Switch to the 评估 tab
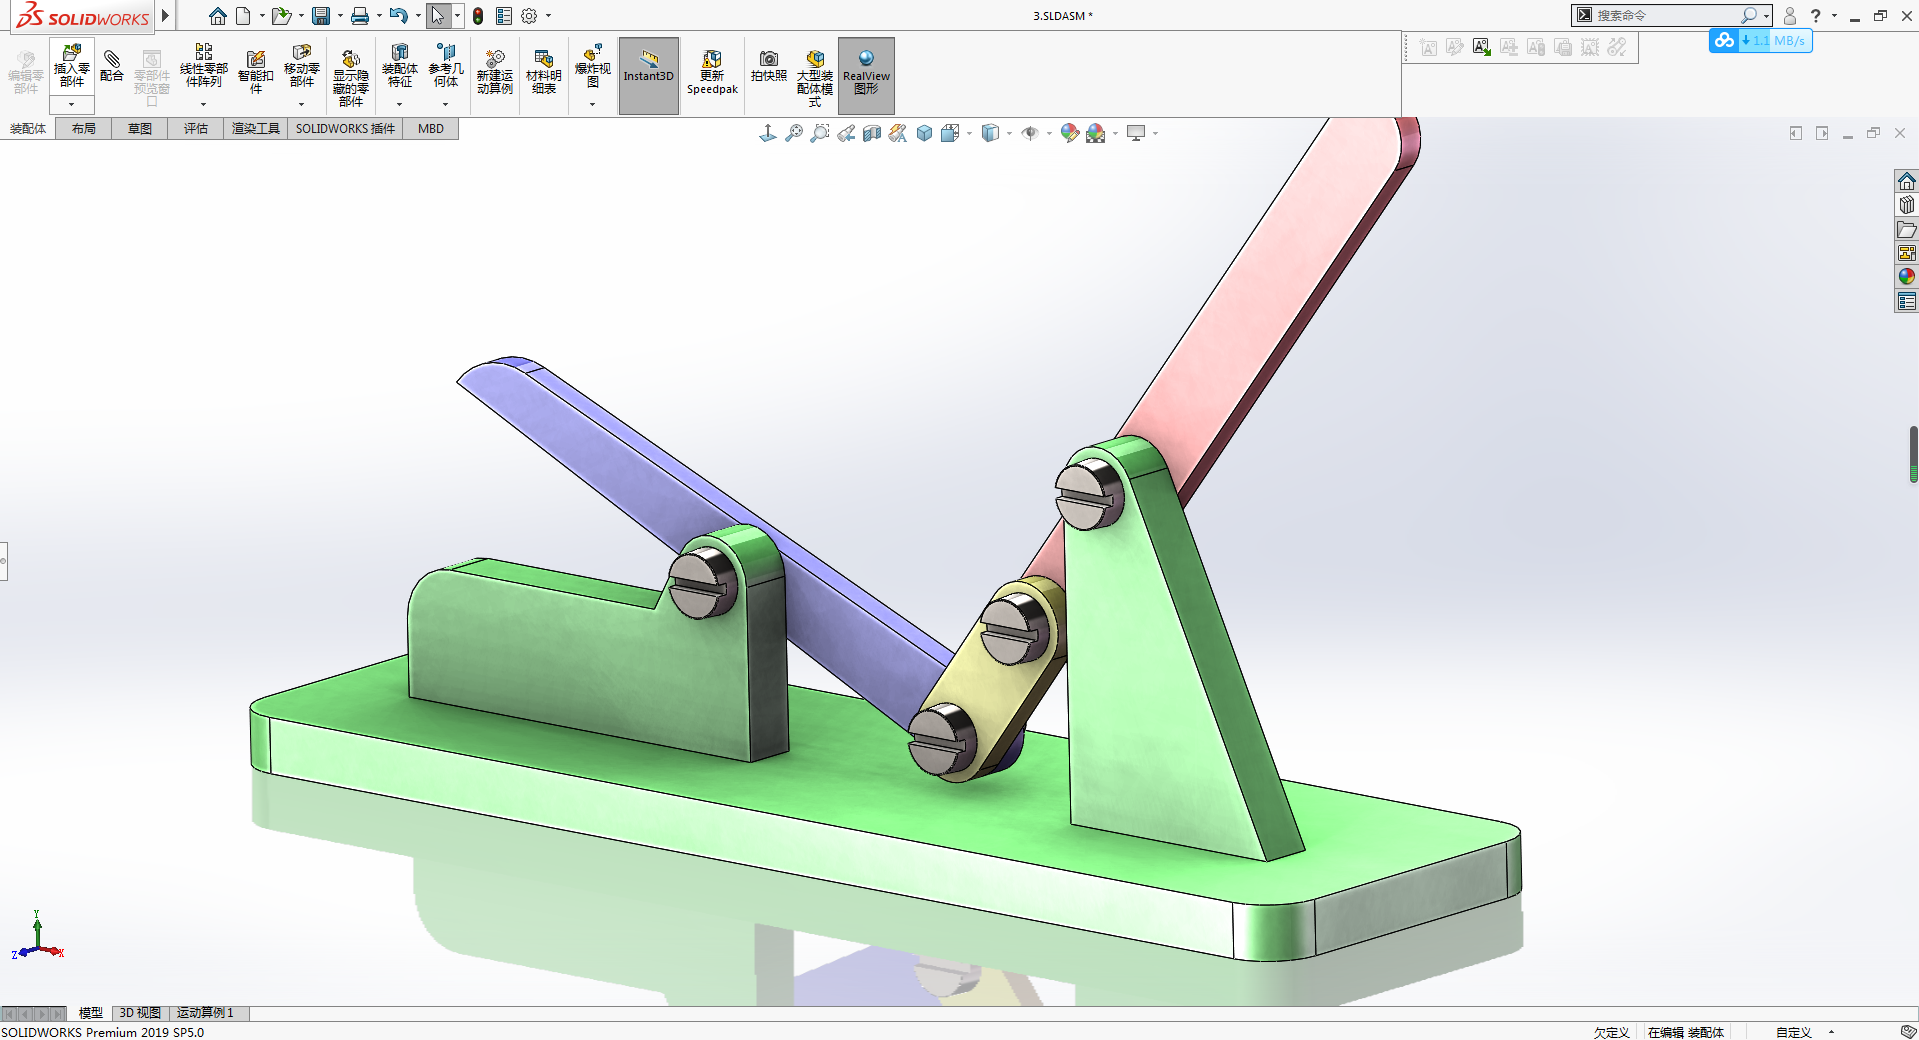1919x1040 pixels. pos(196,129)
